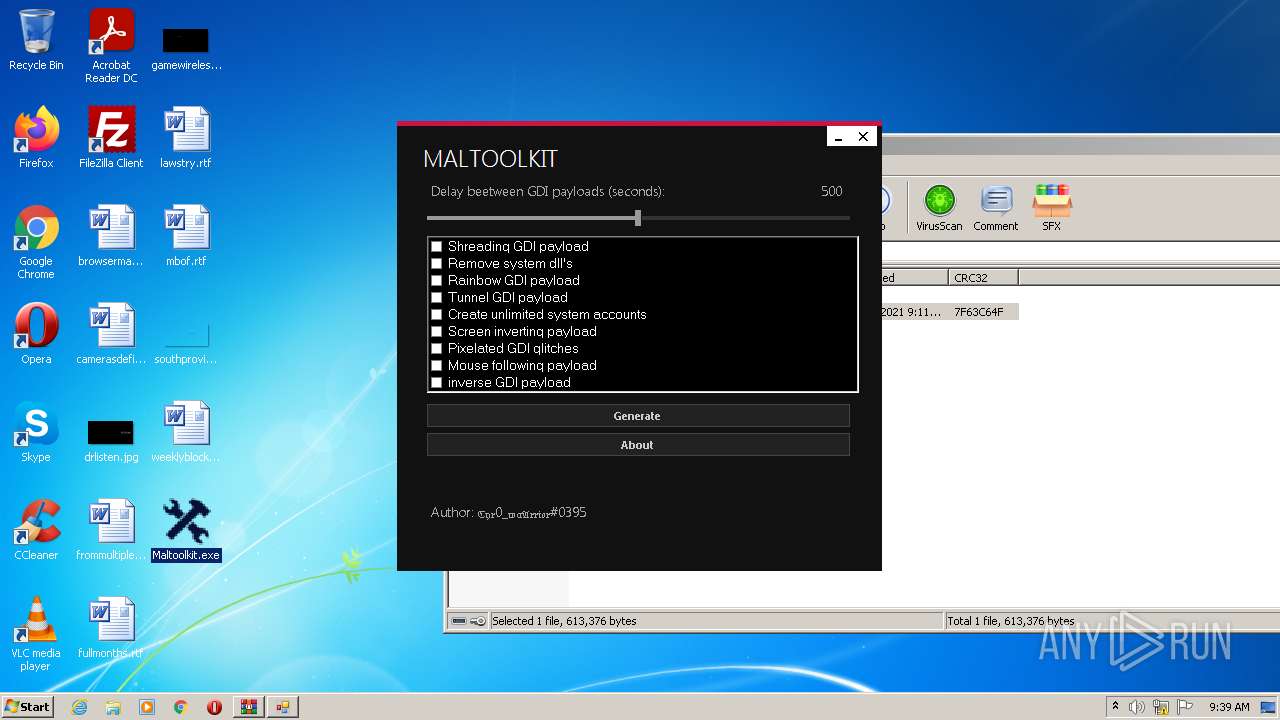Open Opera from the taskbar
This screenshot has width=1280, height=720.
tap(214, 707)
